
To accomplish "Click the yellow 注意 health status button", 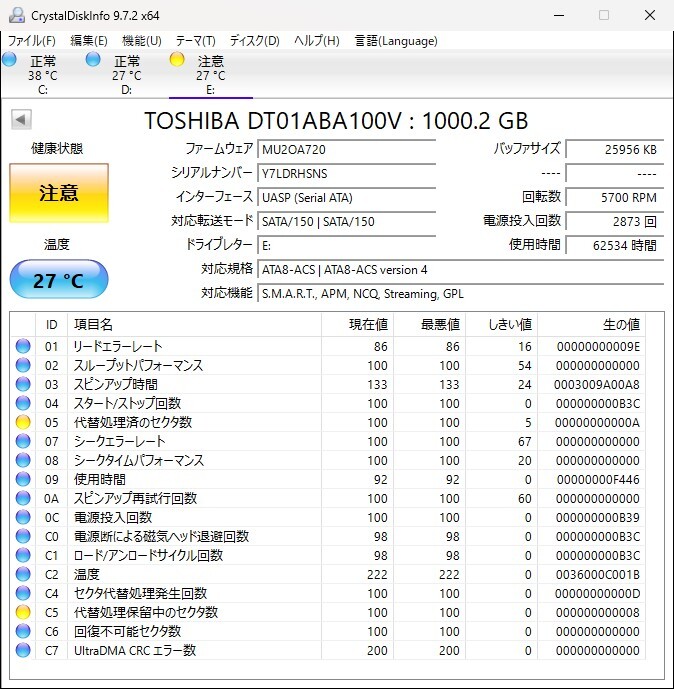I will [x=59, y=193].
